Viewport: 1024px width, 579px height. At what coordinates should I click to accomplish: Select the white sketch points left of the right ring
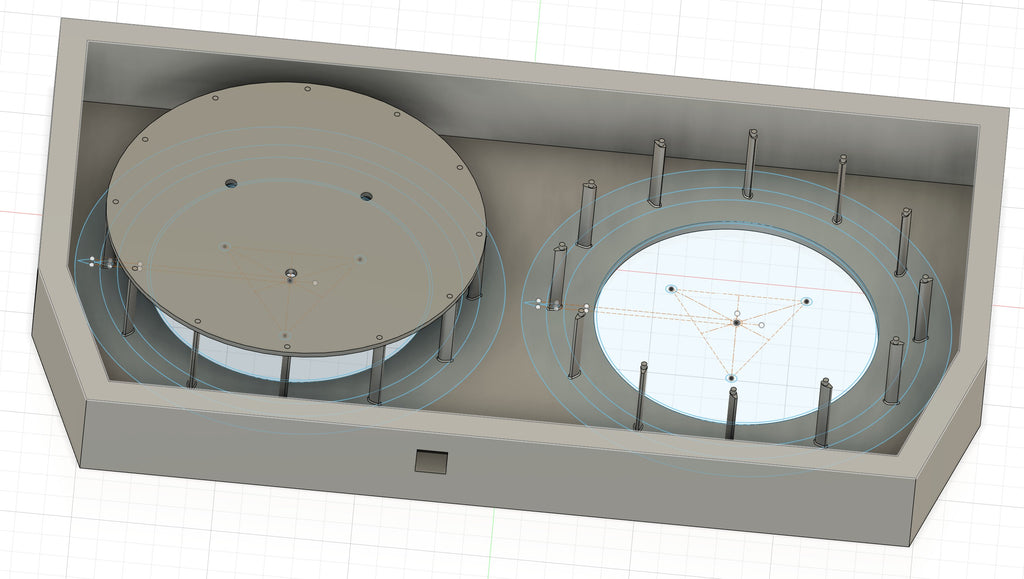tap(539, 303)
